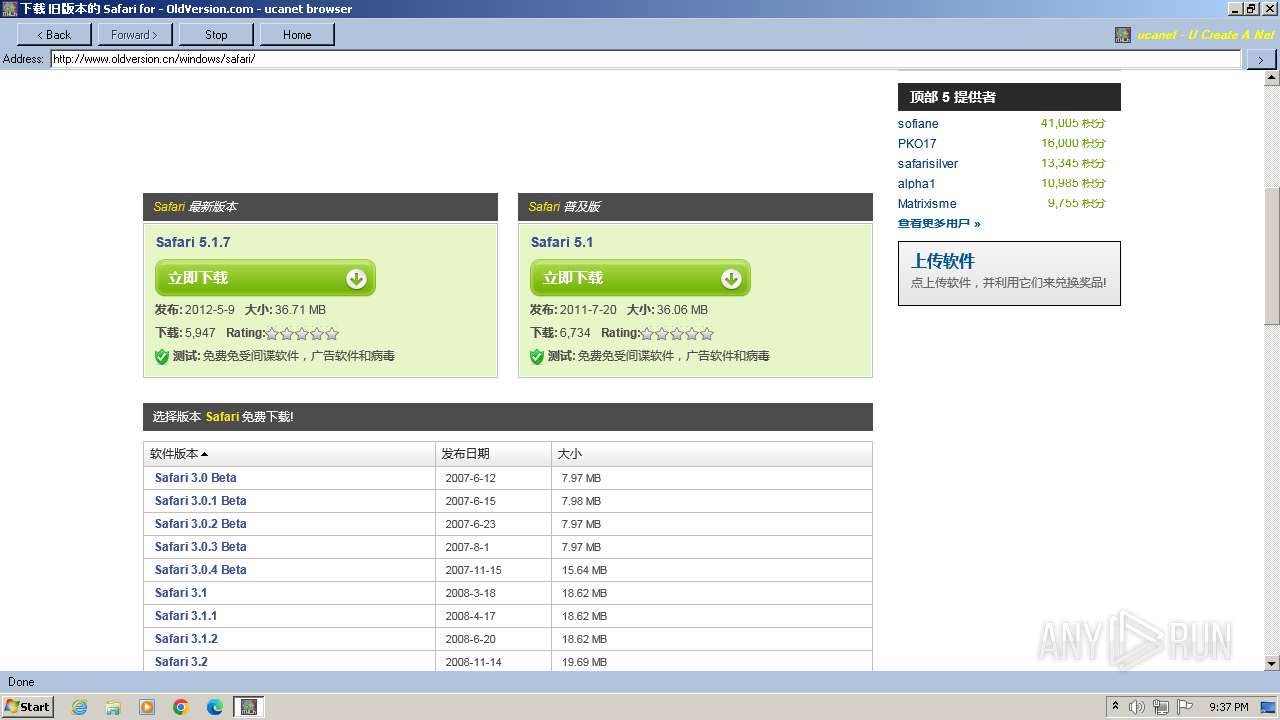This screenshot has width=1280, height=720.
Task: Click the Action Center flag icon
Action: (x=1184, y=707)
